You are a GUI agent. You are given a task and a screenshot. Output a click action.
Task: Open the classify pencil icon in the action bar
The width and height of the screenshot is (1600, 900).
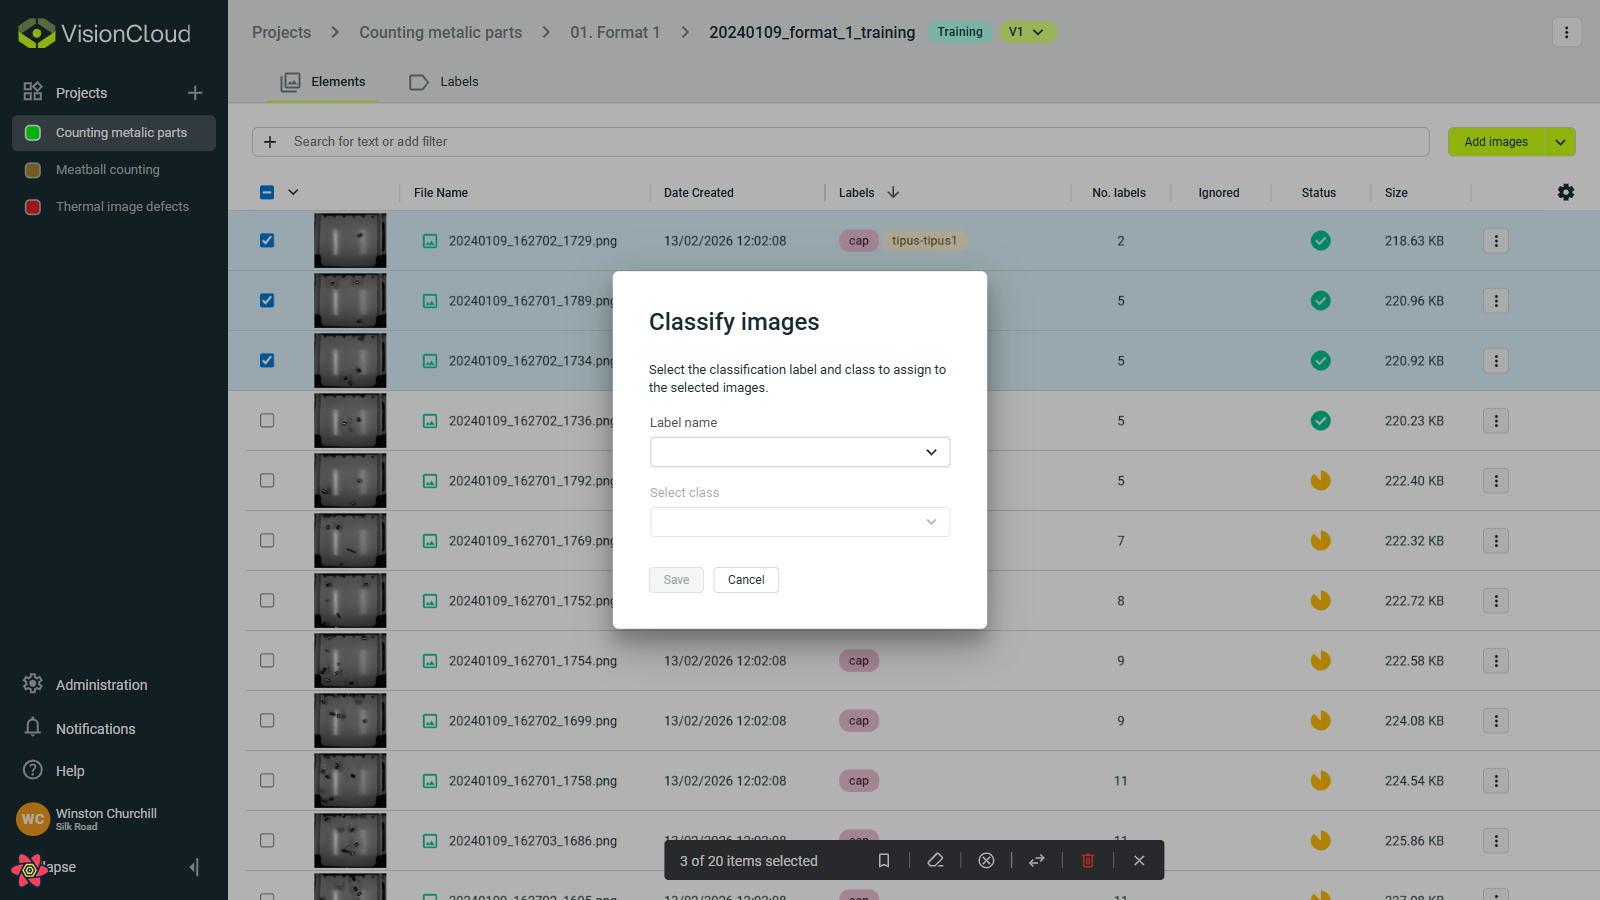tap(935, 860)
